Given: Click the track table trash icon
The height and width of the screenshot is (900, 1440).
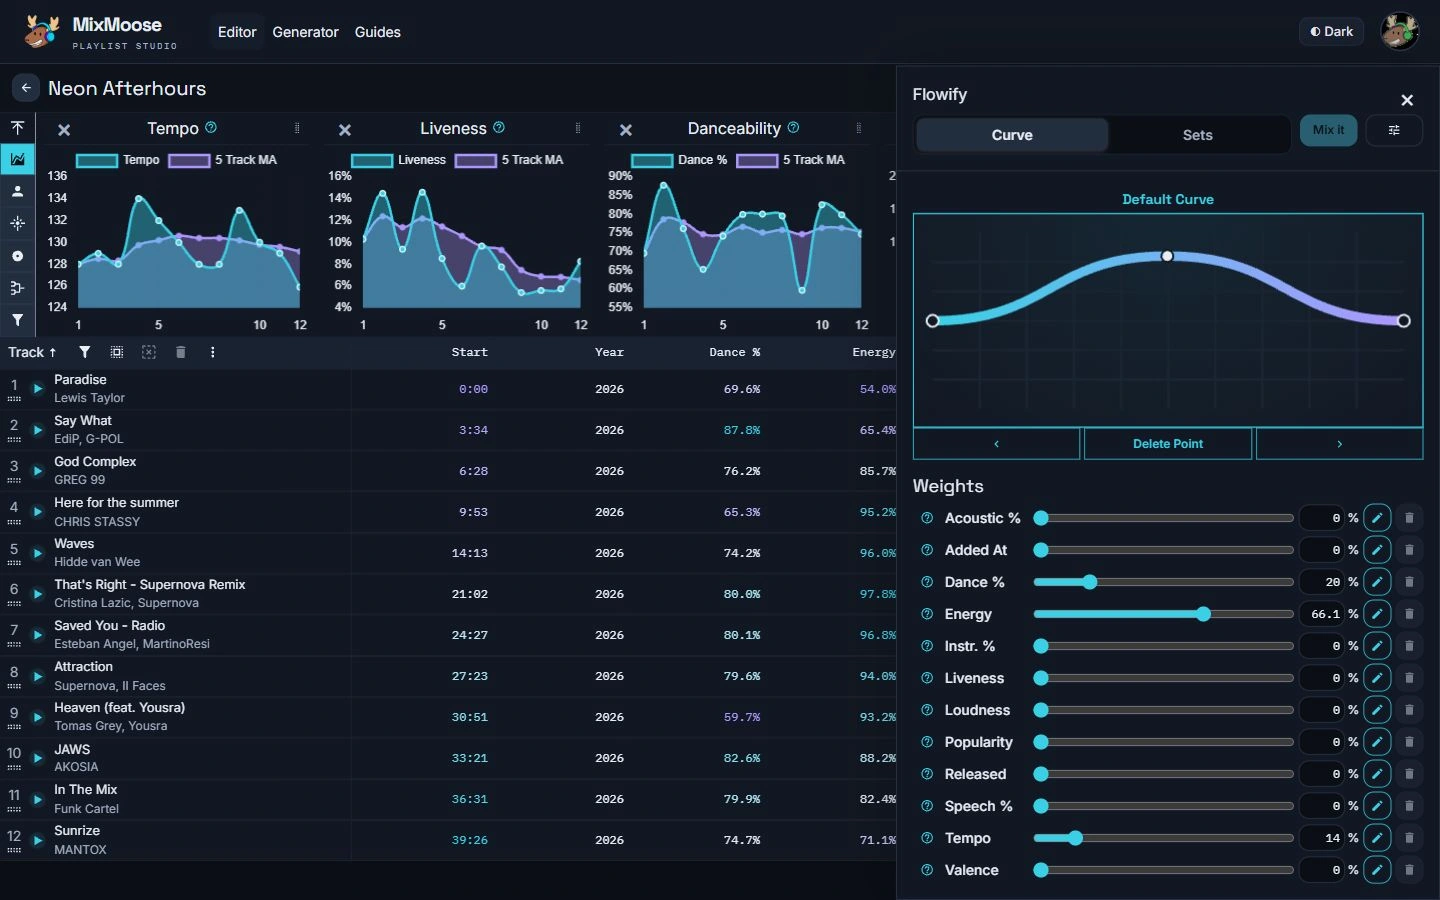Looking at the screenshot, I should (x=181, y=352).
